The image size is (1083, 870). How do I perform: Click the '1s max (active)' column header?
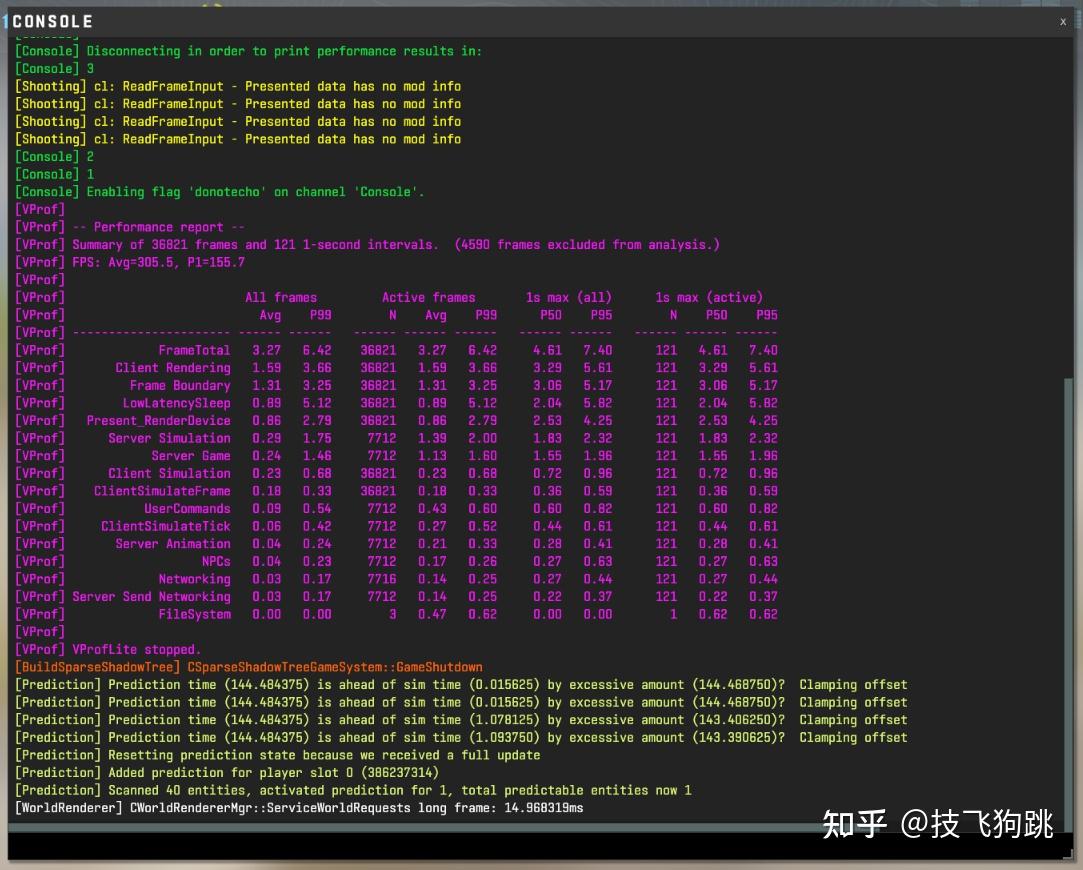click(709, 298)
